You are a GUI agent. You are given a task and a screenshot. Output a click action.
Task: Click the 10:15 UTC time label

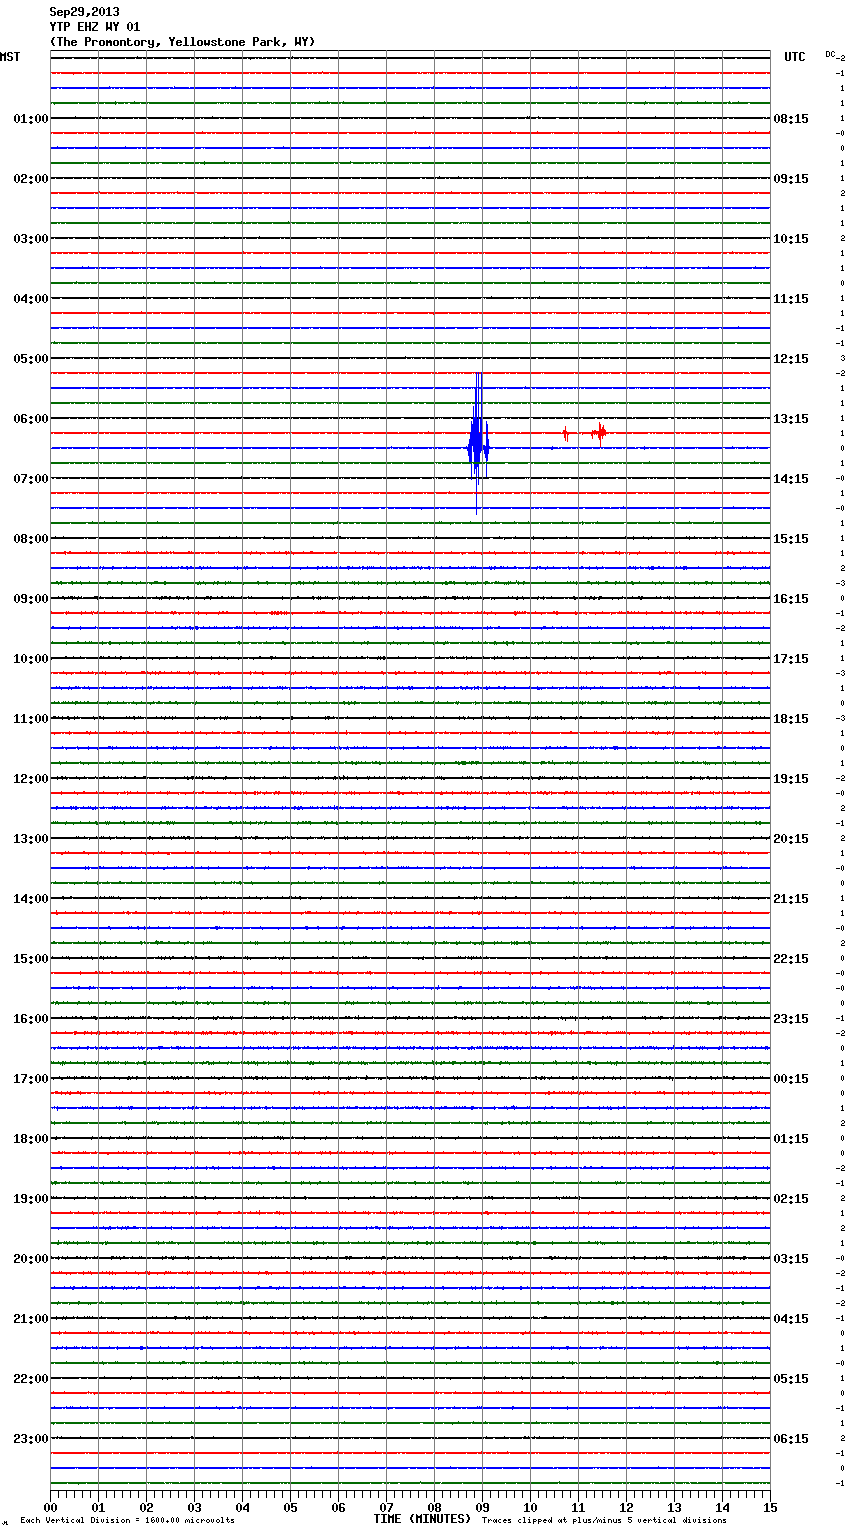[791, 239]
